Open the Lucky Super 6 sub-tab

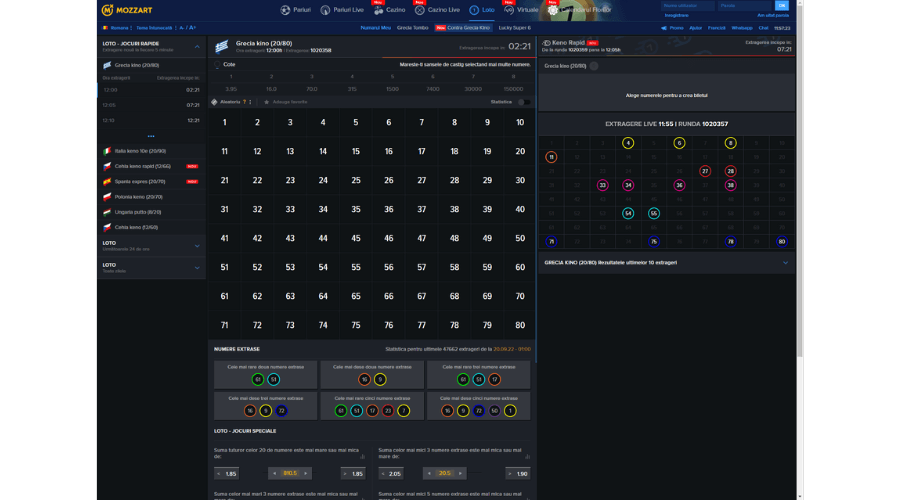pyautogui.click(x=514, y=28)
